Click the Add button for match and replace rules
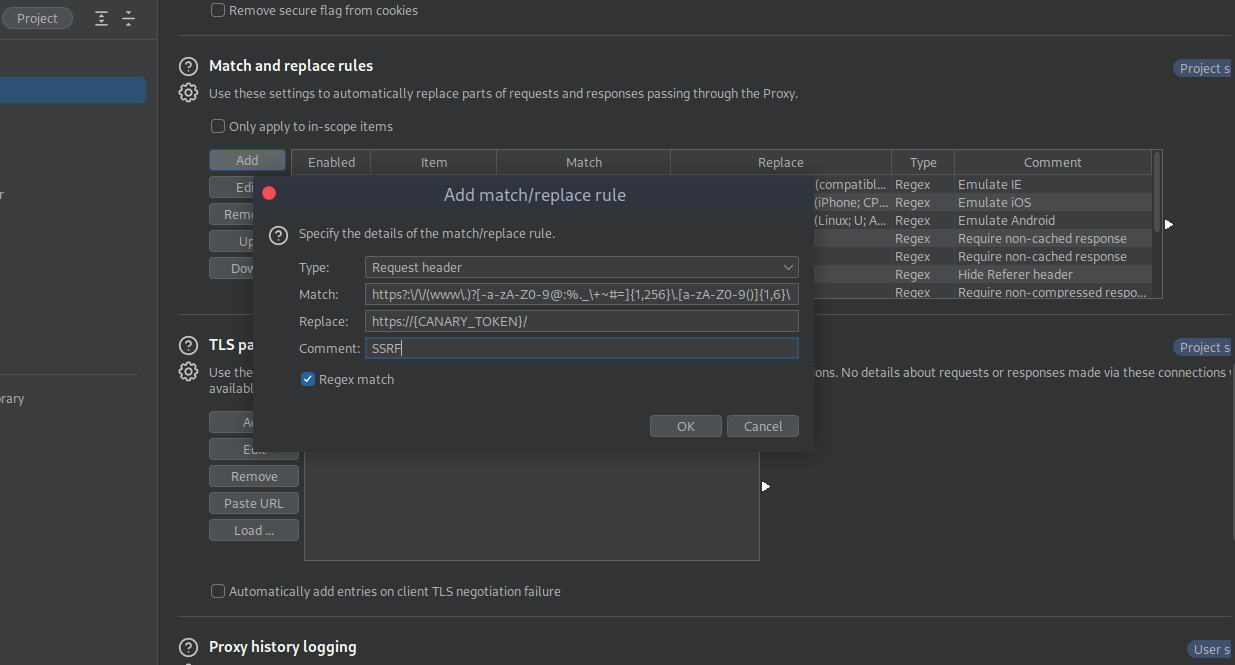This screenshot has height=665, width=1235. [247, 160]
